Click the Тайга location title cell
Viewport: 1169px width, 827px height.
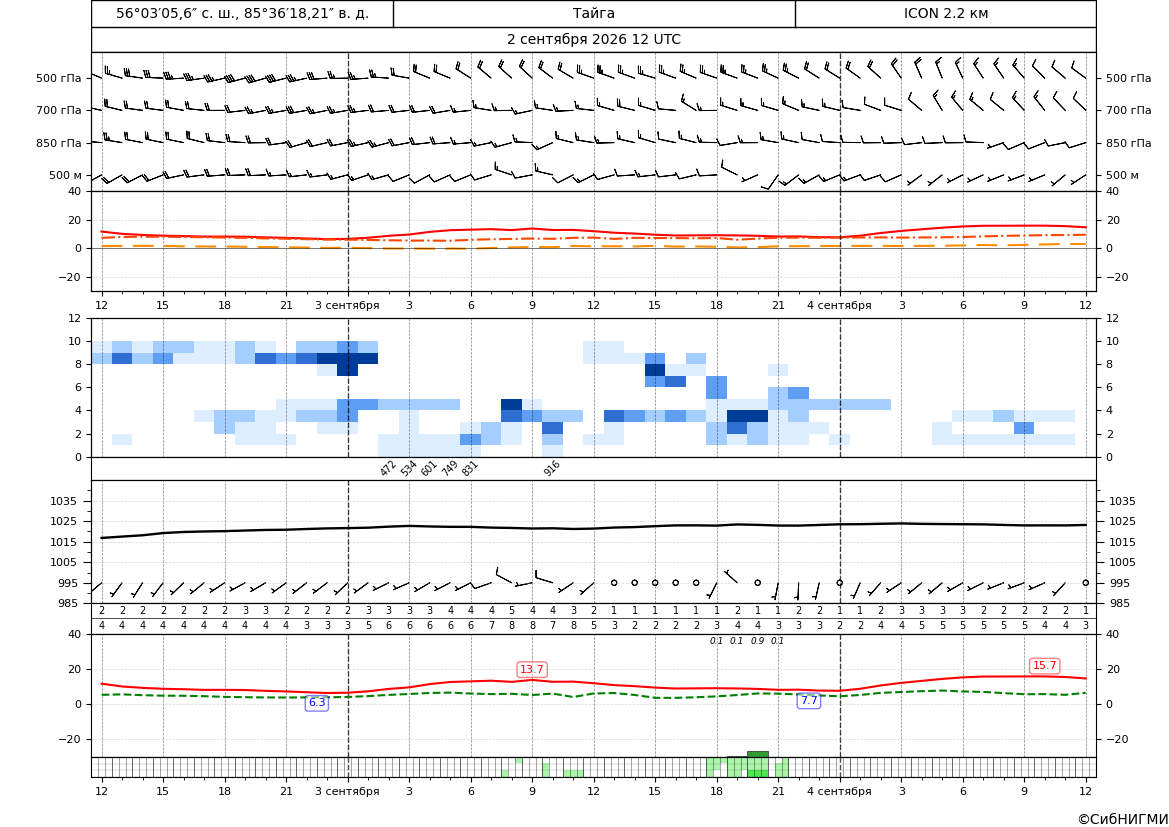(x=594, y=13)
